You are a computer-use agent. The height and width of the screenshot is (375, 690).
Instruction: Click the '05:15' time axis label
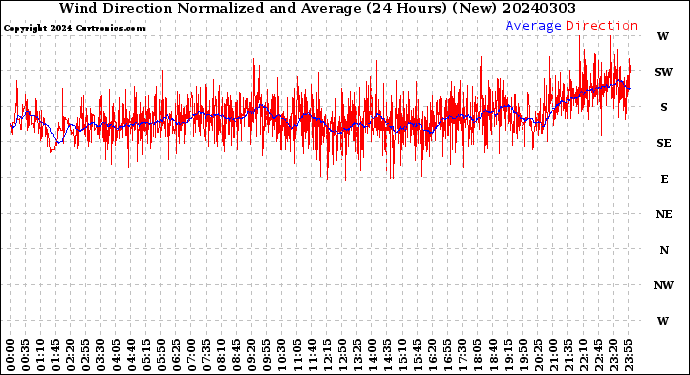pyautogui.click(x=146, y=355)
